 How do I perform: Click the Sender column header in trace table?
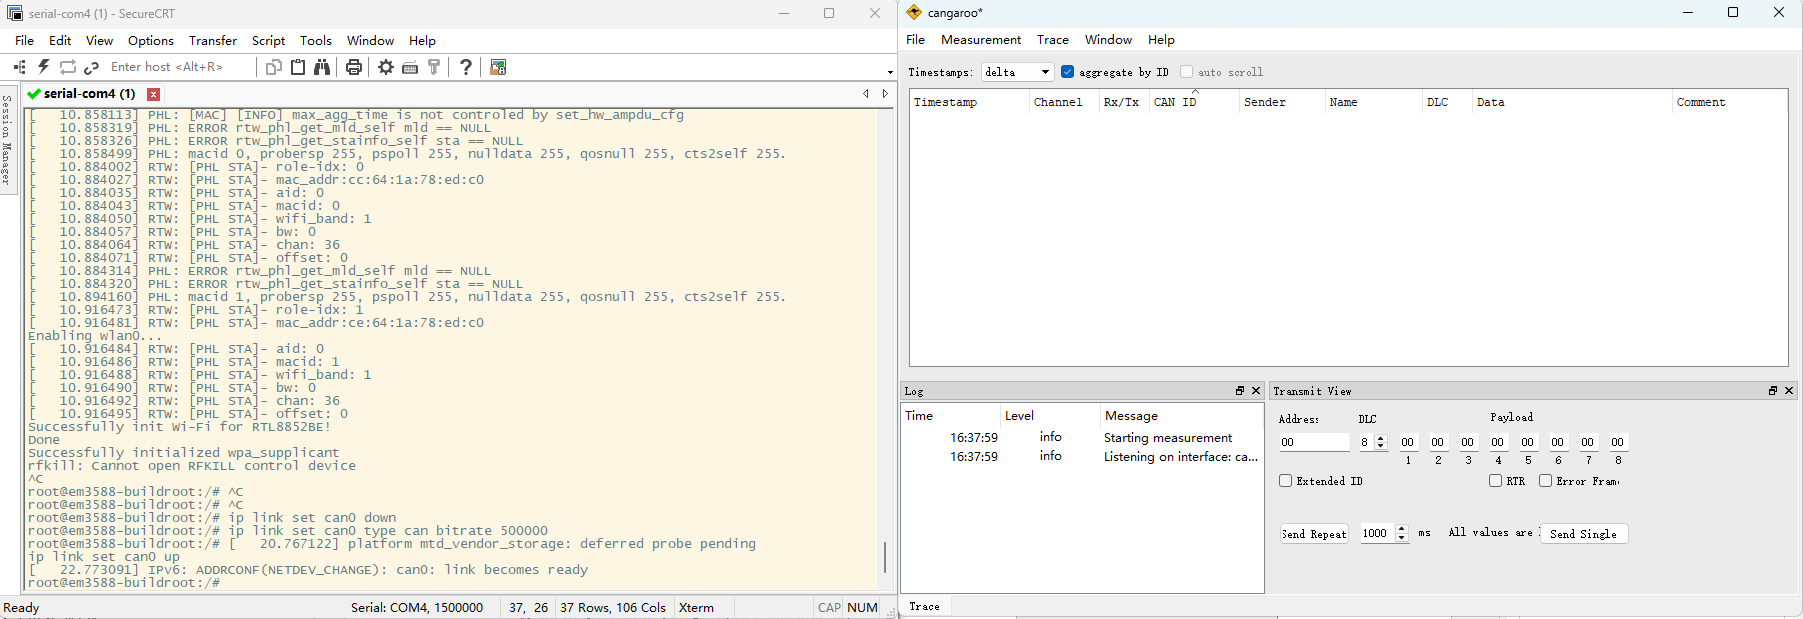[1282, 102]
